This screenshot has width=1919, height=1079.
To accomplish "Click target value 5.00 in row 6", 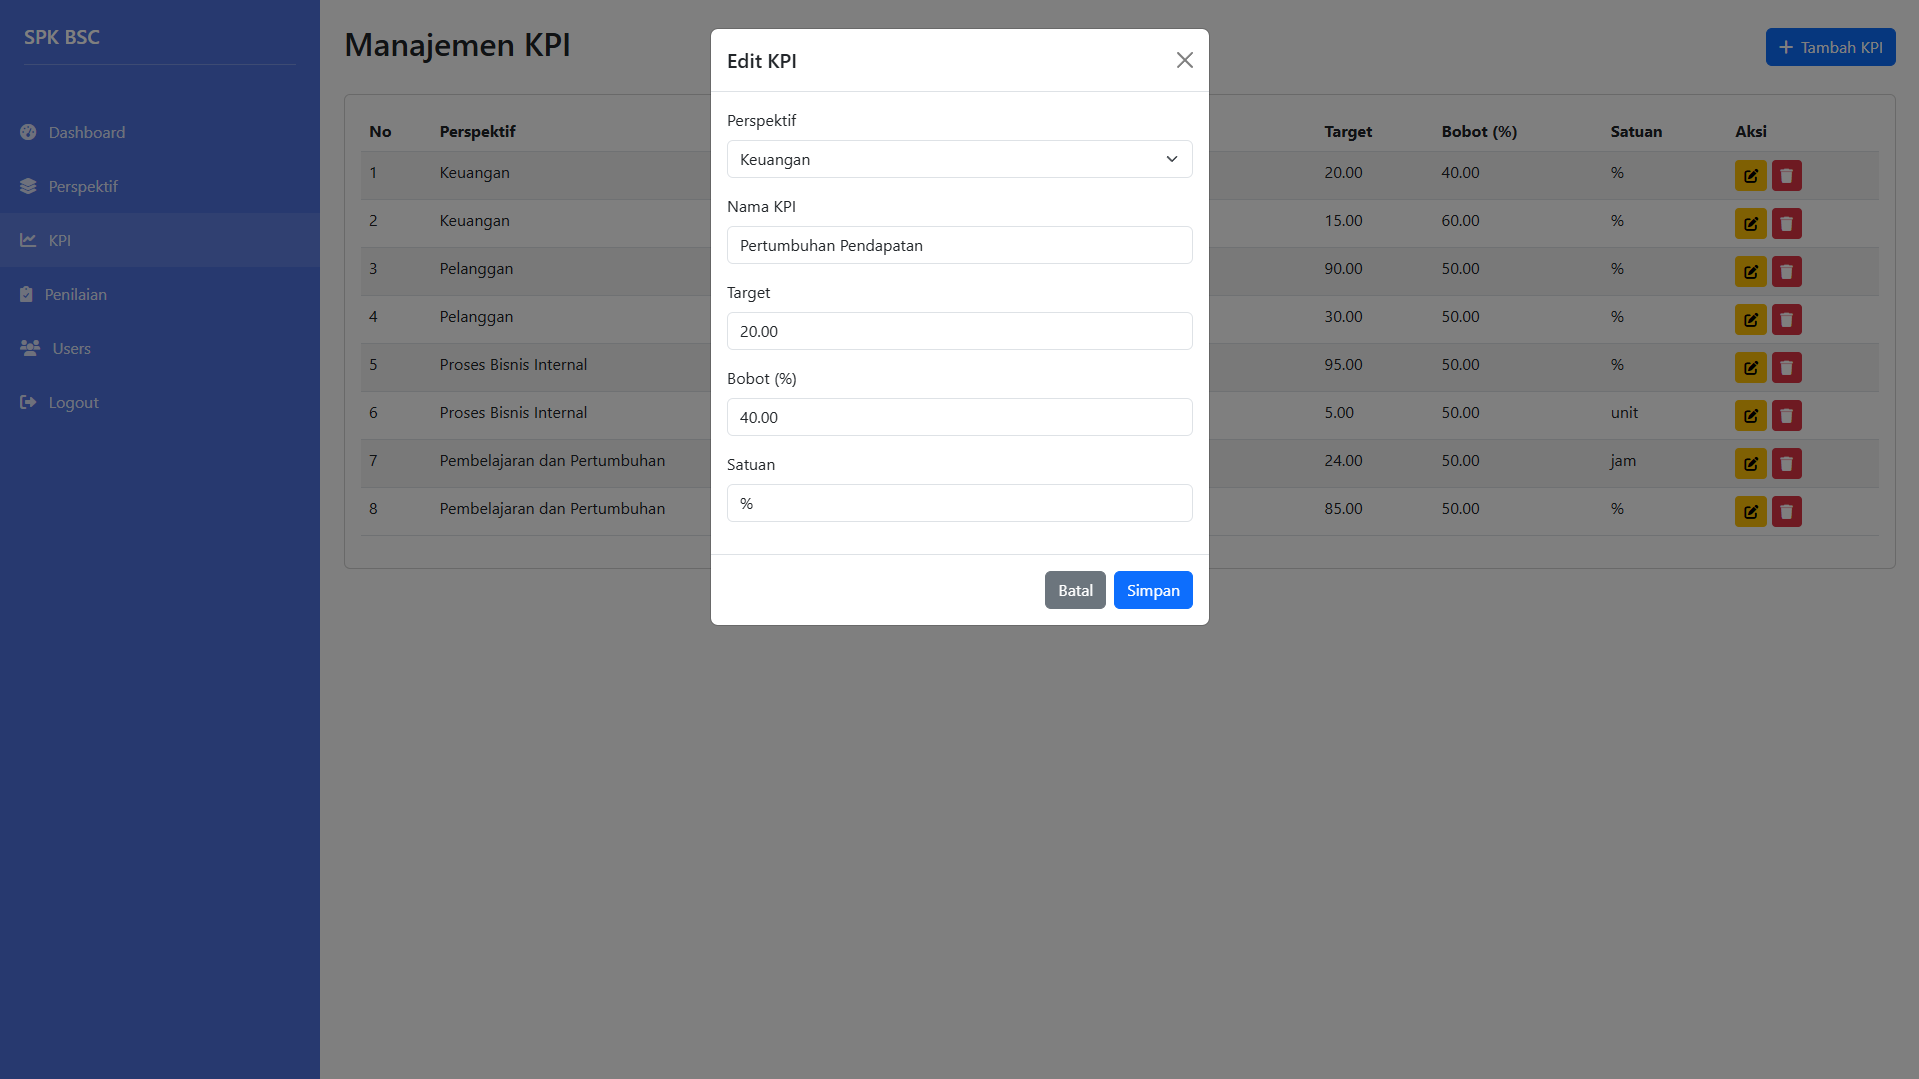I will click(1339, 412).
